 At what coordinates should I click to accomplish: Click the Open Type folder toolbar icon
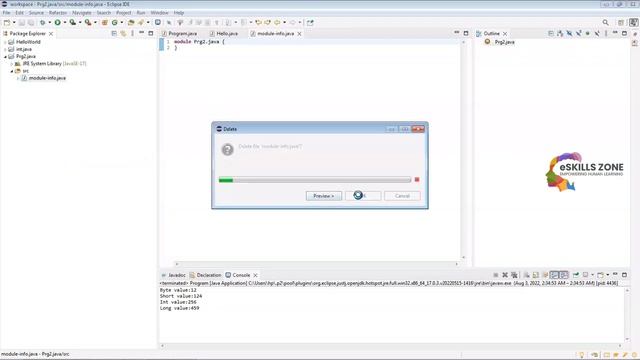pyautogui.click(x=131, y=23)
